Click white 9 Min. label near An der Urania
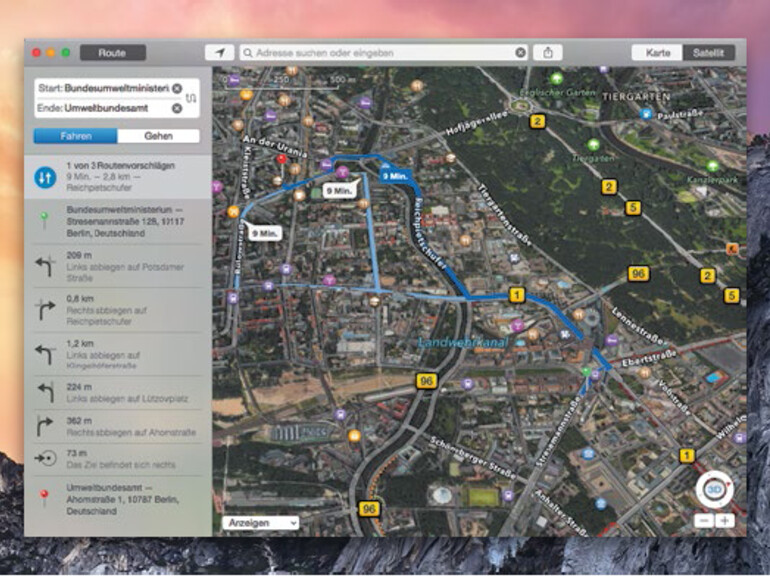The height and width of the screenshot is (578, 770). [x=340, y=190]
